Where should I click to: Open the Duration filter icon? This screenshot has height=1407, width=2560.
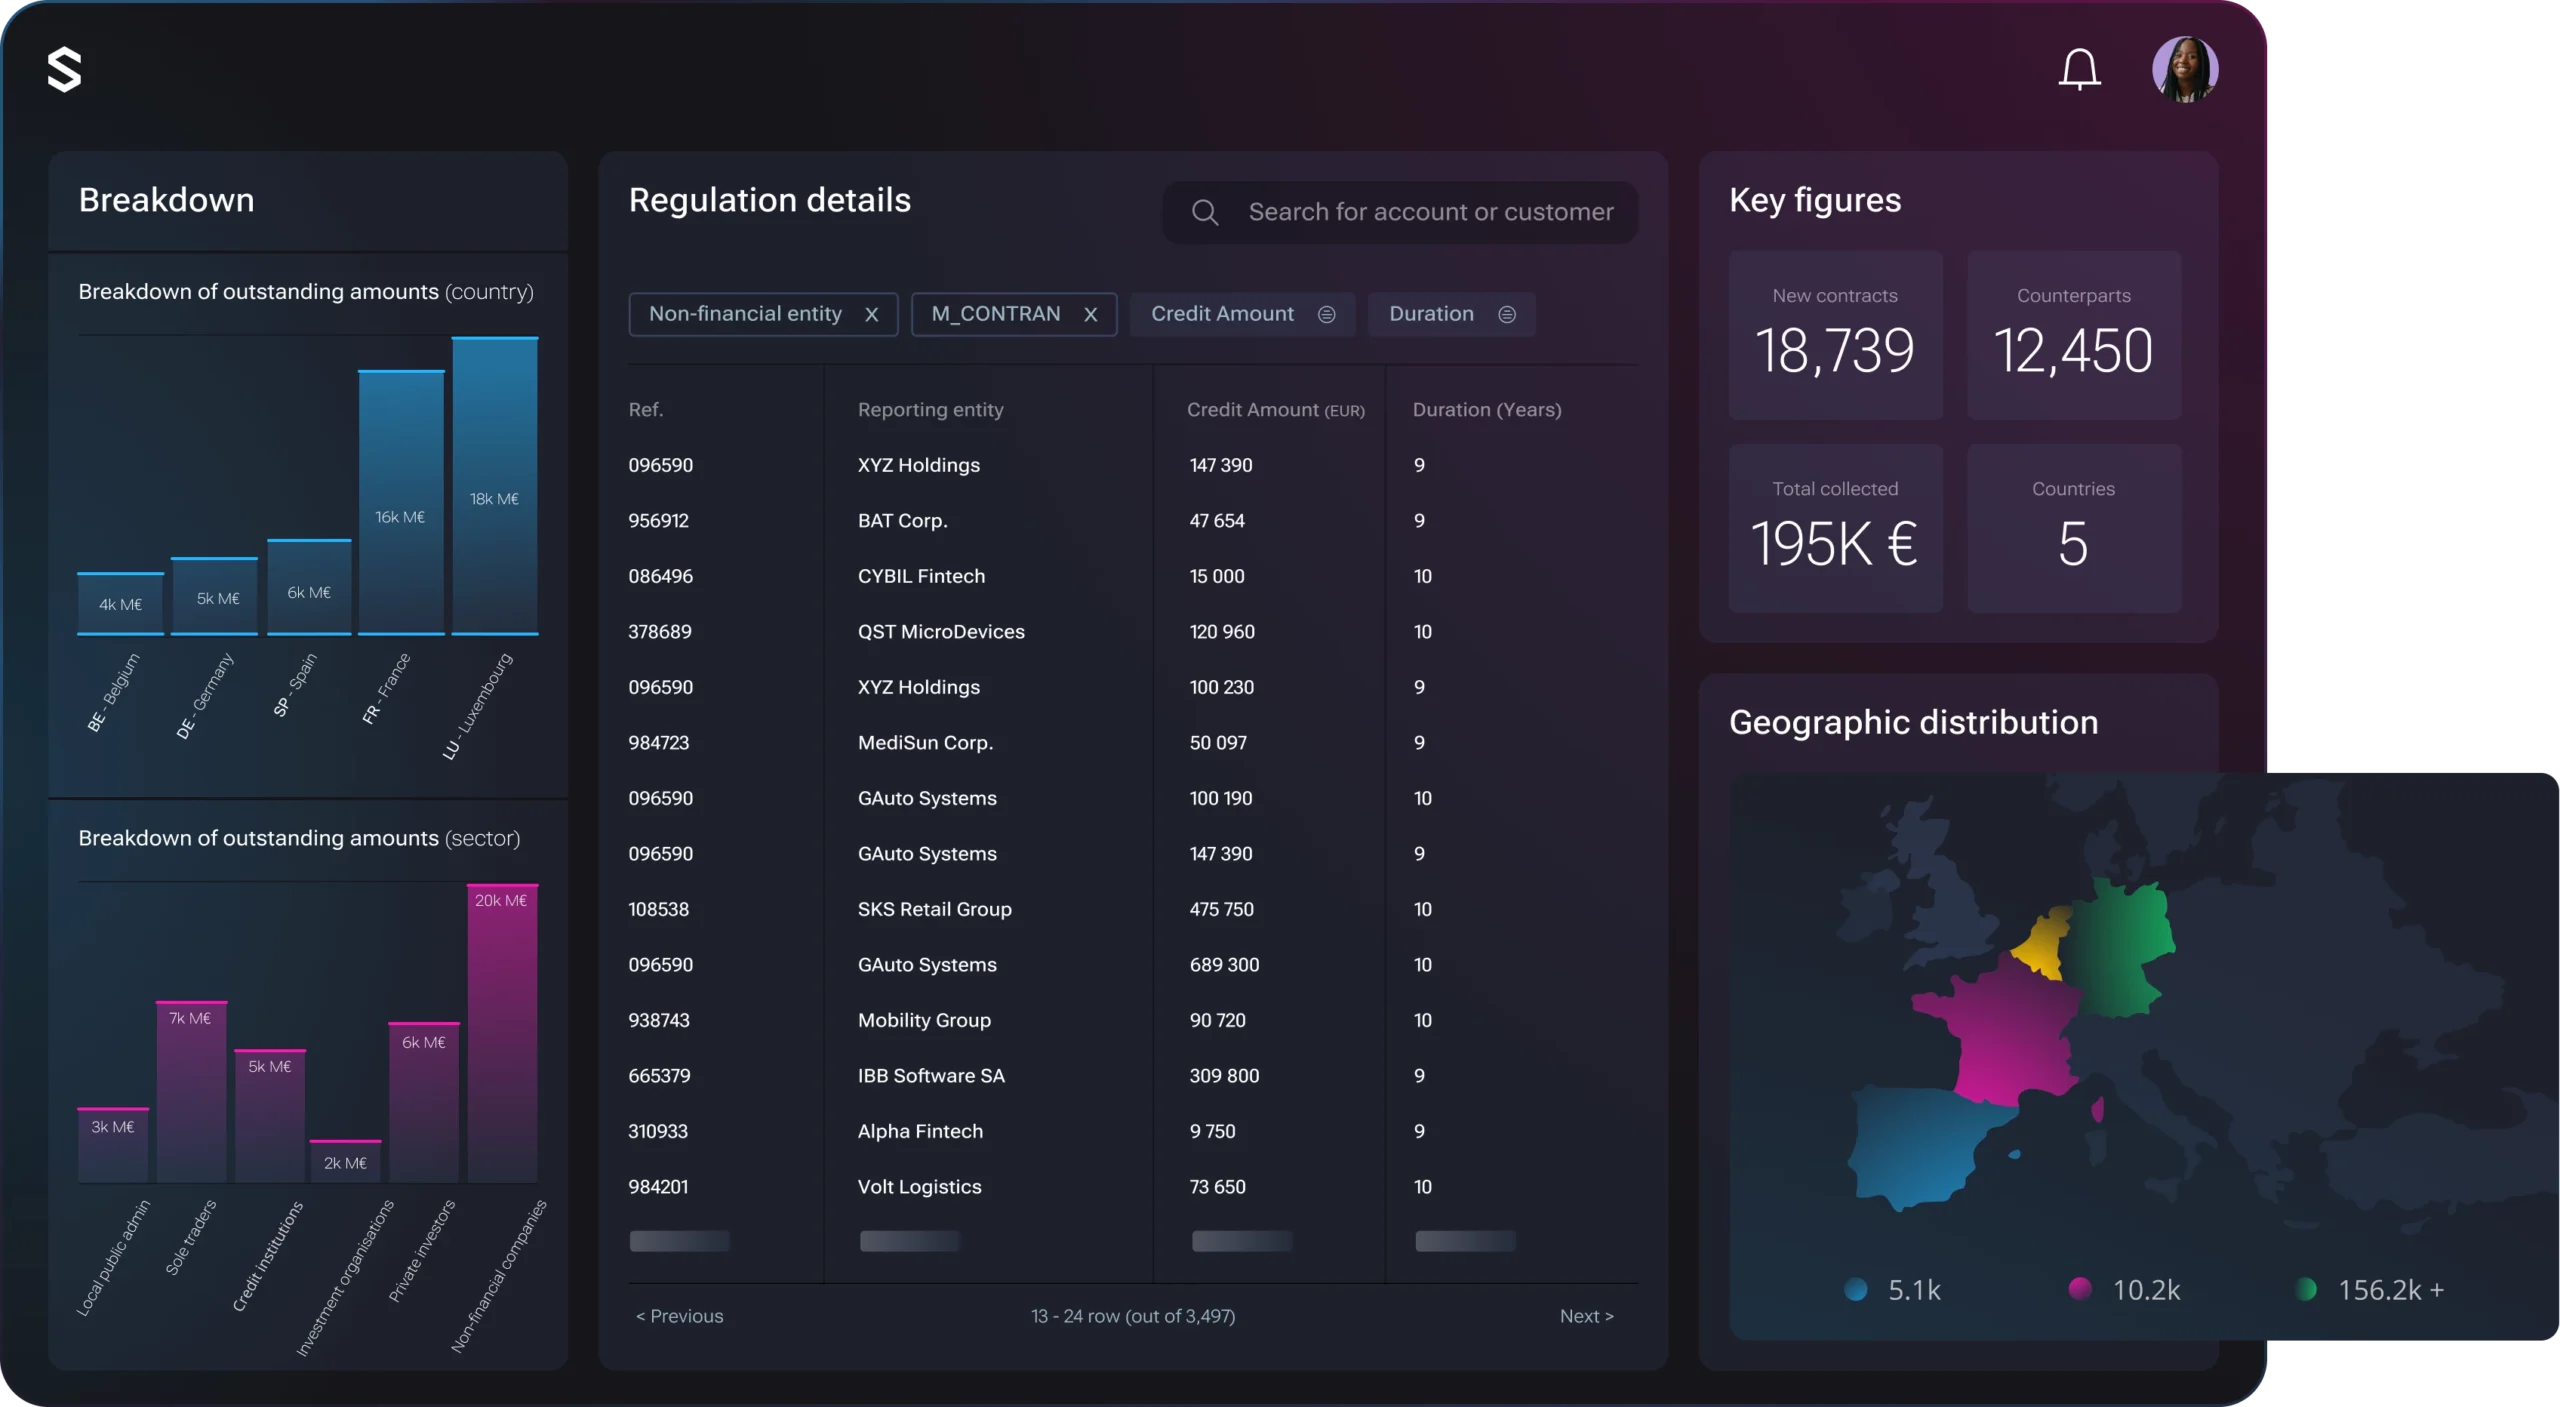pyautogui.click(x=1507, y=315)
